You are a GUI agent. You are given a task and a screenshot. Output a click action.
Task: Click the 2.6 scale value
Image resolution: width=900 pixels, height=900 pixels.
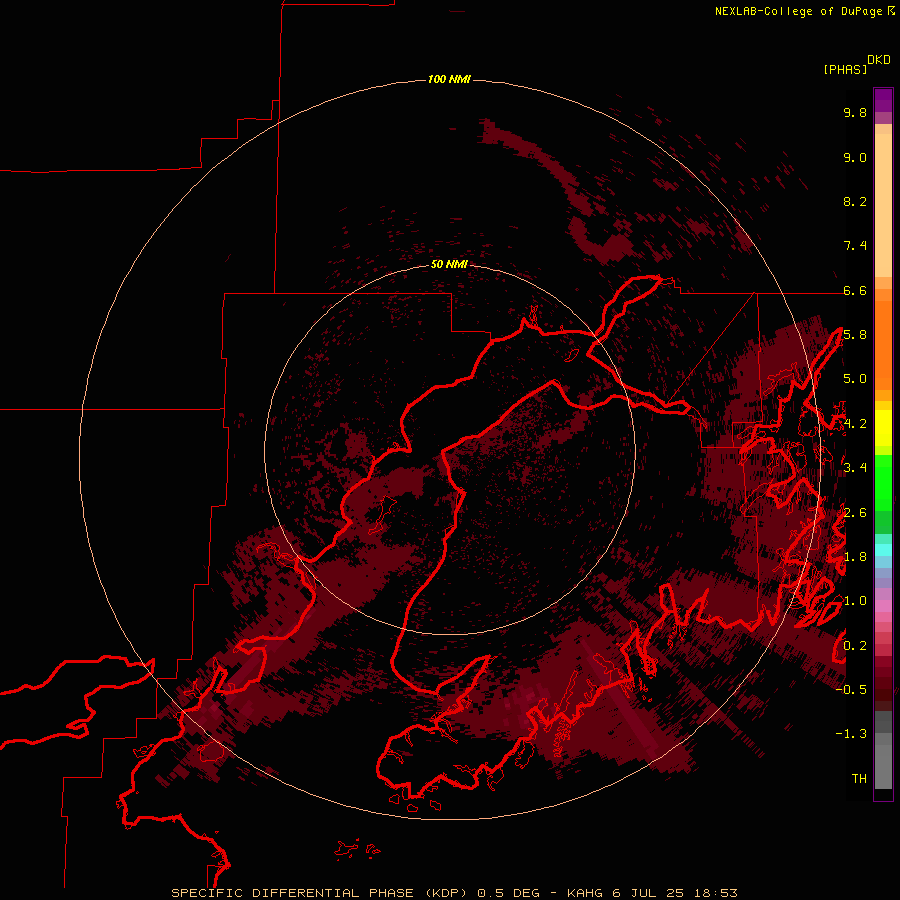tap(855, 513)
